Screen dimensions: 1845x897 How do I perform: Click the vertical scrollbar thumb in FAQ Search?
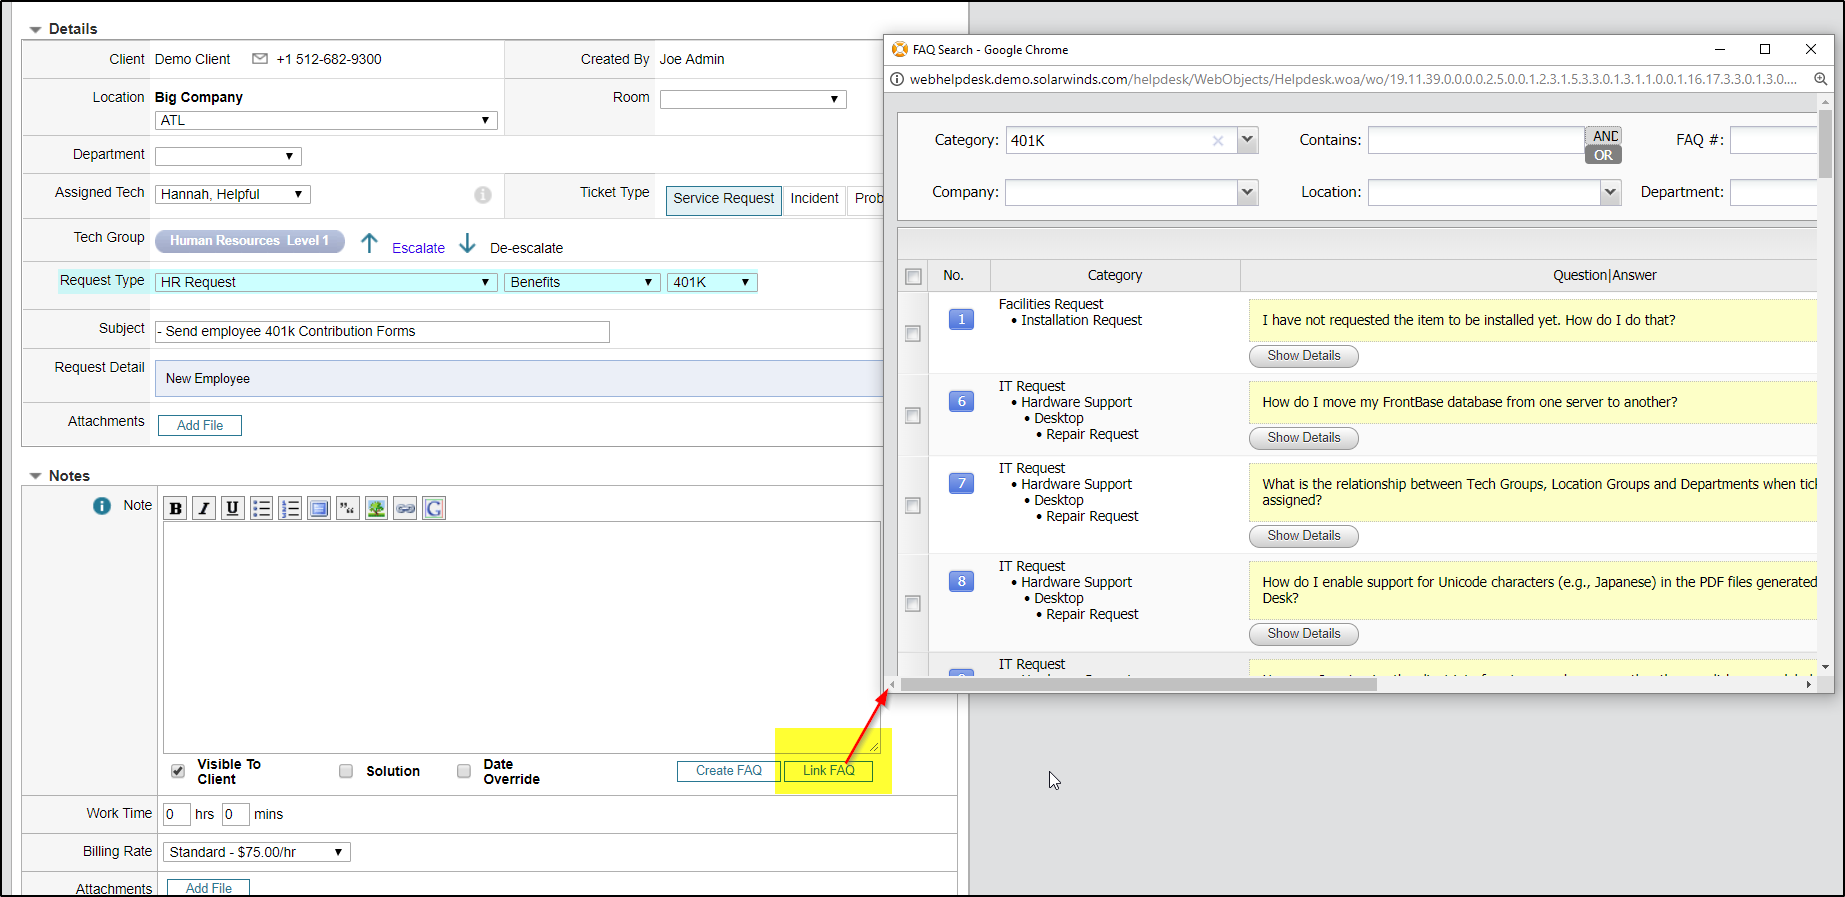click(1825, 143)
